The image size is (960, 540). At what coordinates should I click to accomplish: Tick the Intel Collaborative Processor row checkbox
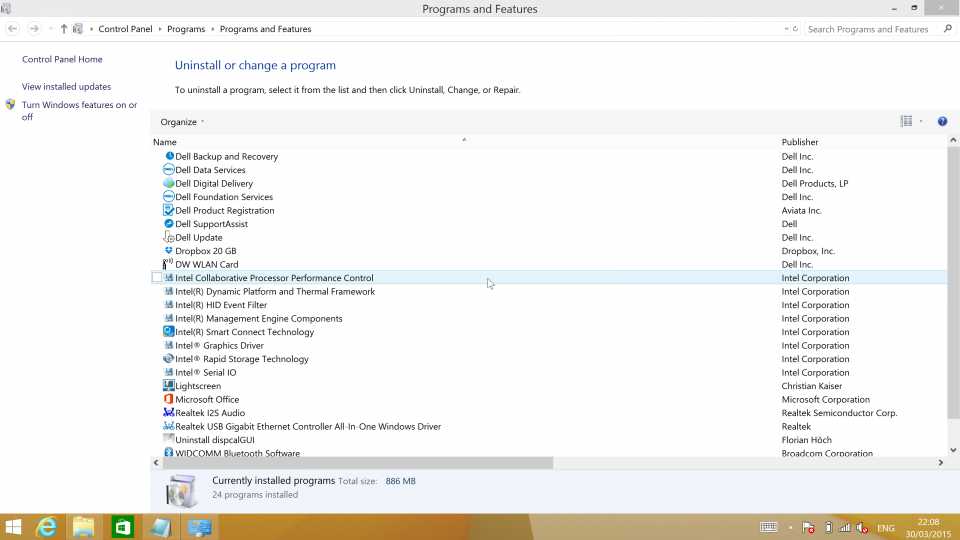pyautogui.click(x=157, y=277)
